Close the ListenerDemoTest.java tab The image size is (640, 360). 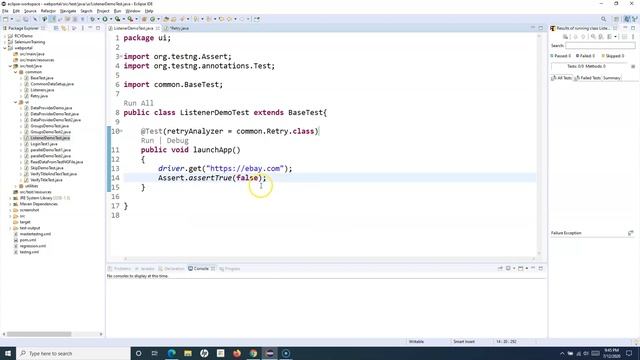(158, 28)
